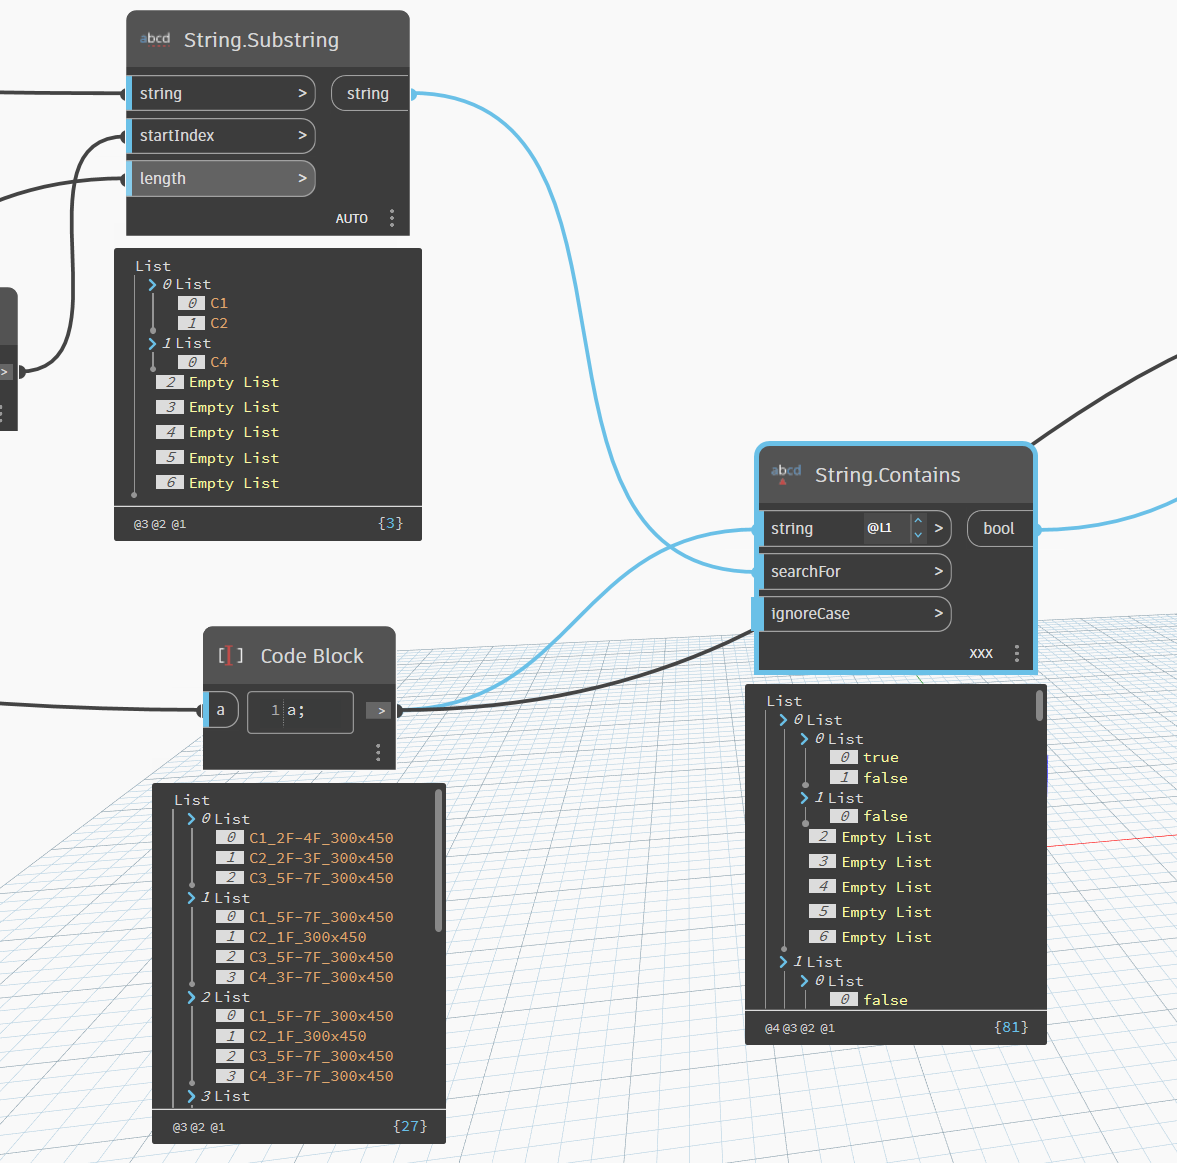Collapse the 0 List branch in the C1/C2 preview
The image size is (1177, 1163).
(152, 283)
